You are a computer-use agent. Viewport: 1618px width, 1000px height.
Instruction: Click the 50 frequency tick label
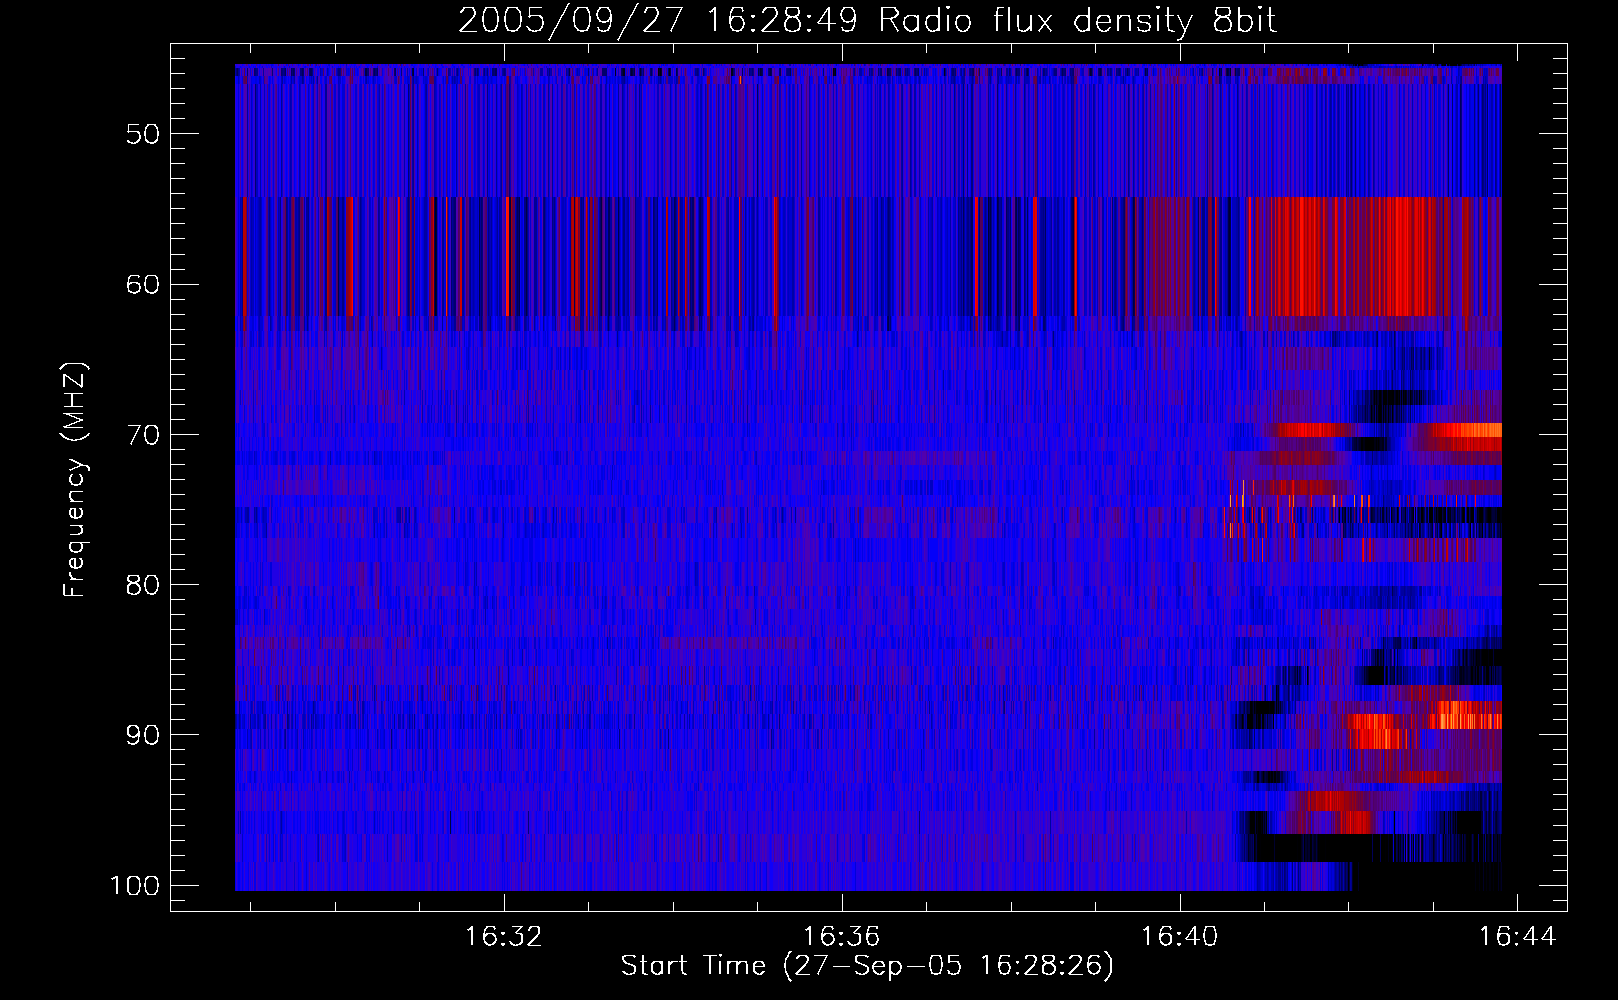pos(142,134)
